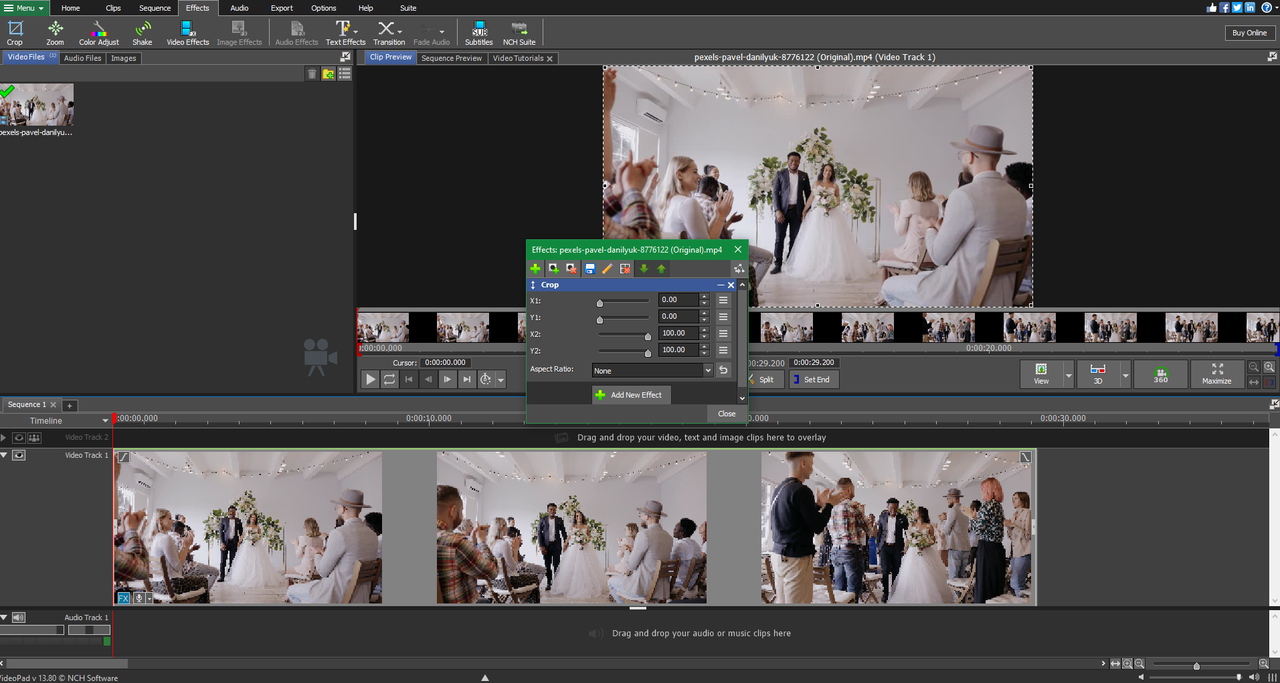
Task: Move effect down with green down arrow
Action: [x=644, y=268]
